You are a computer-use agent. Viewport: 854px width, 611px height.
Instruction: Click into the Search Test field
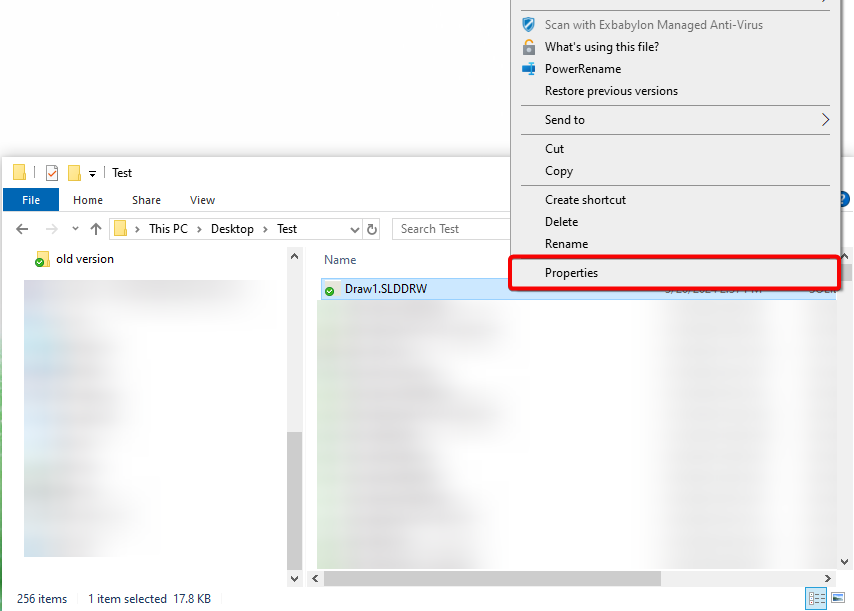[452, 229]
